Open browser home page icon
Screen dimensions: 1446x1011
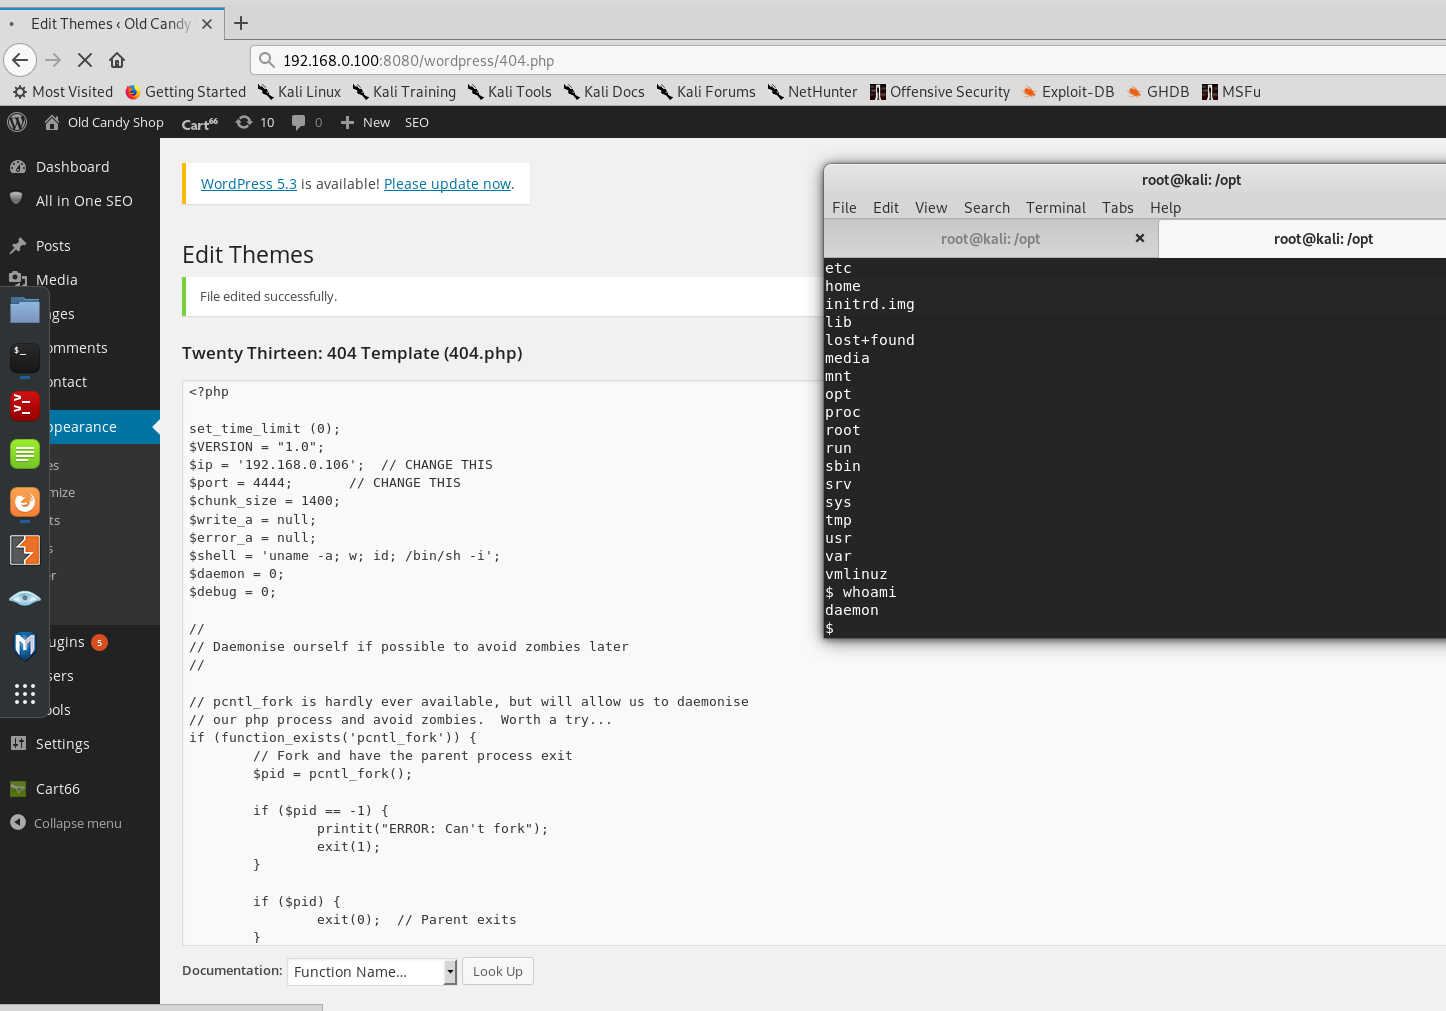click(x=117, y=60)
